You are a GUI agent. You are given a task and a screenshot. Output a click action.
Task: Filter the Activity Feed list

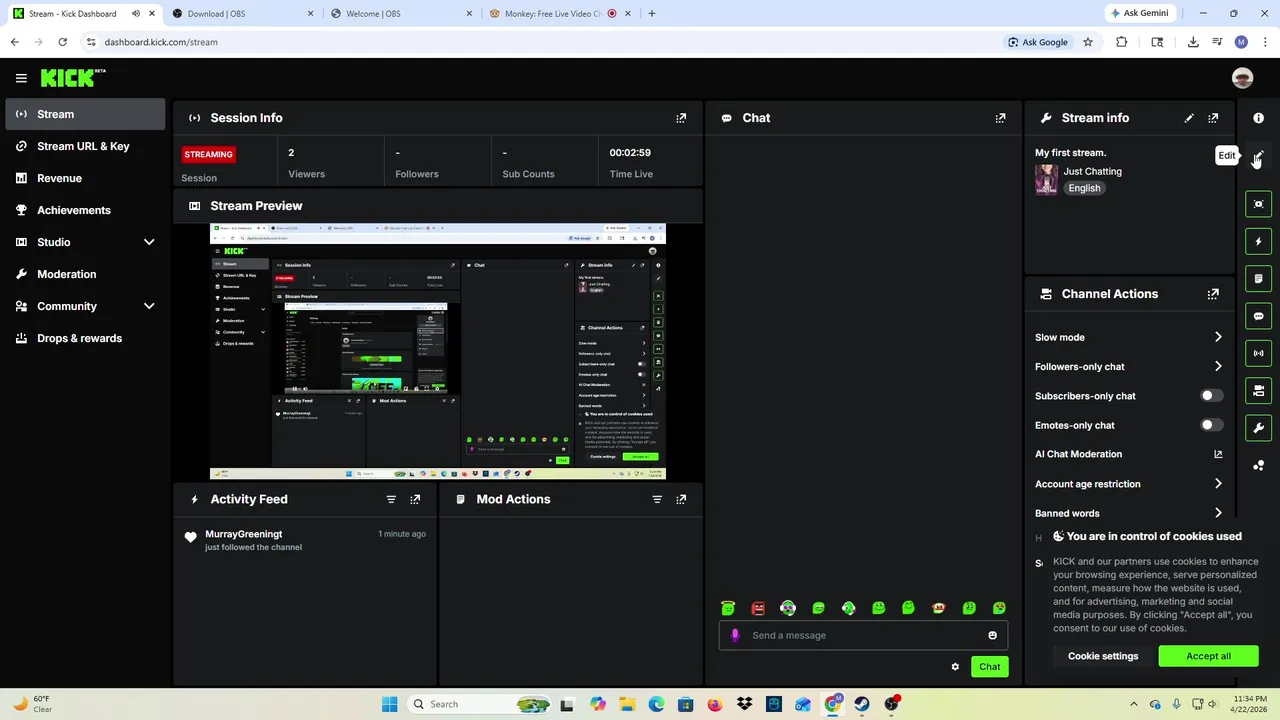[391, 499]
